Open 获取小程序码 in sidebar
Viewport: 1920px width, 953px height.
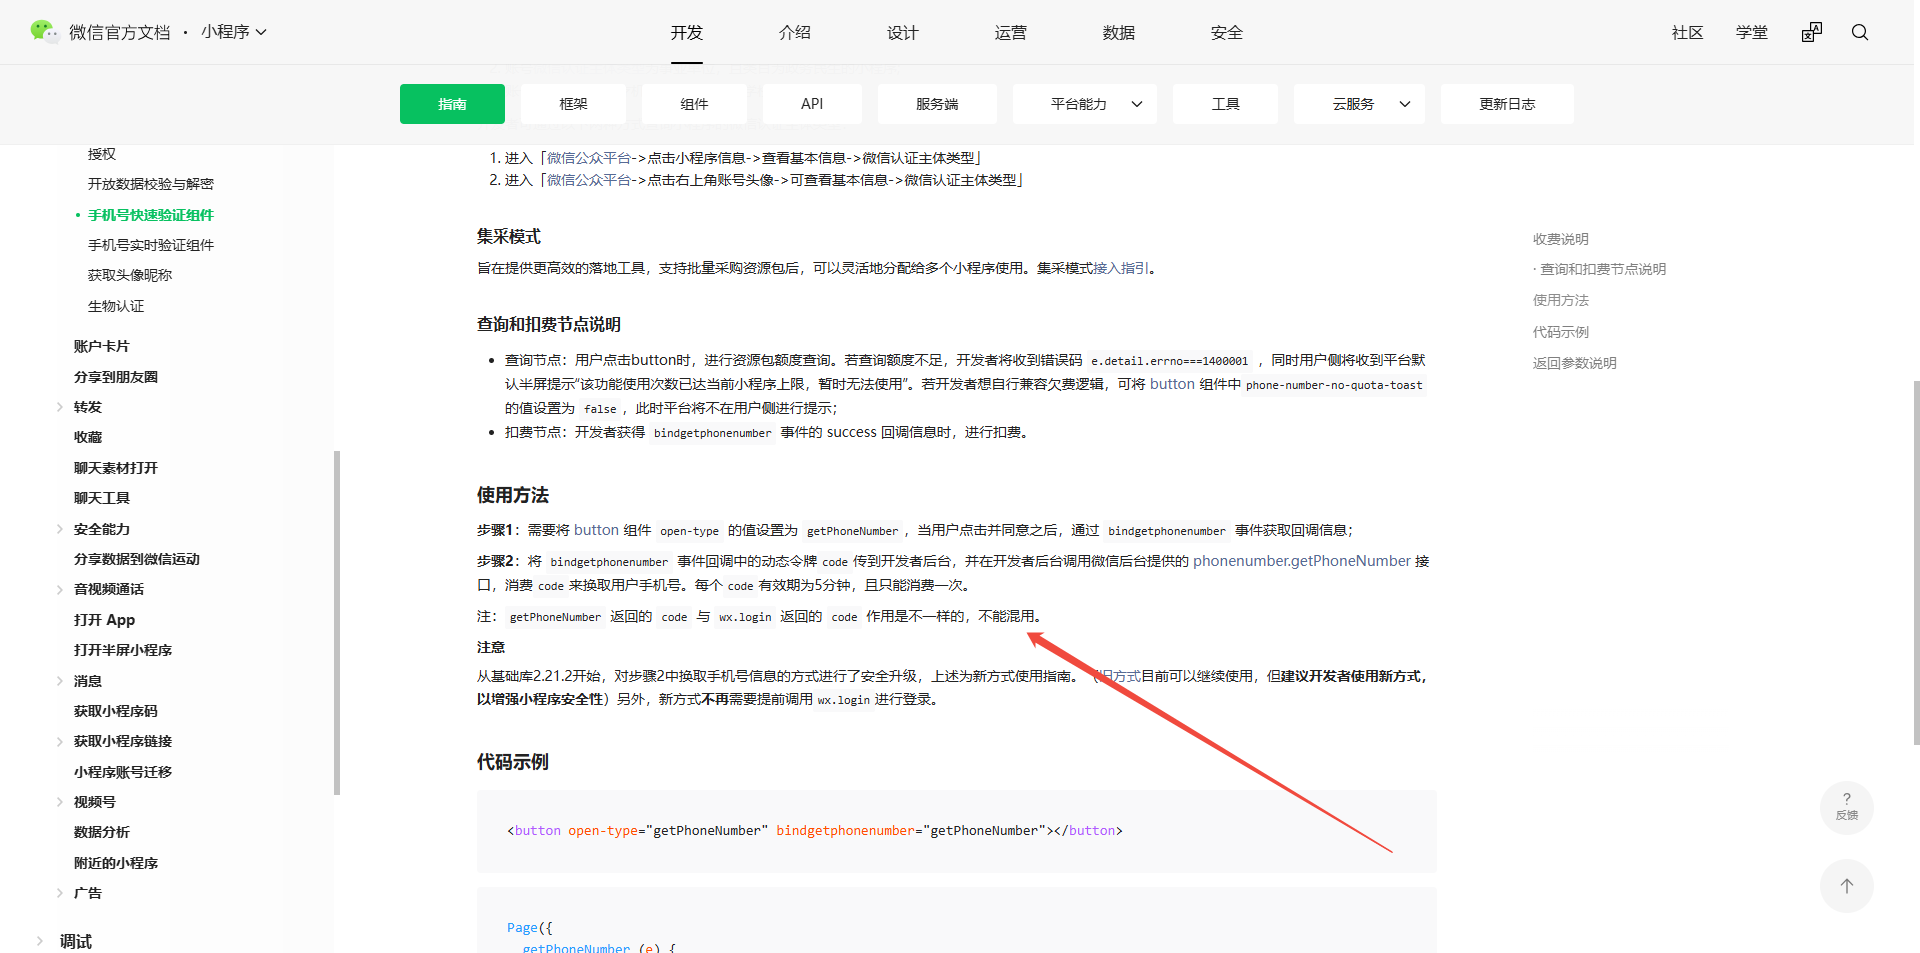pyautogui.click(x=116, y=711)
